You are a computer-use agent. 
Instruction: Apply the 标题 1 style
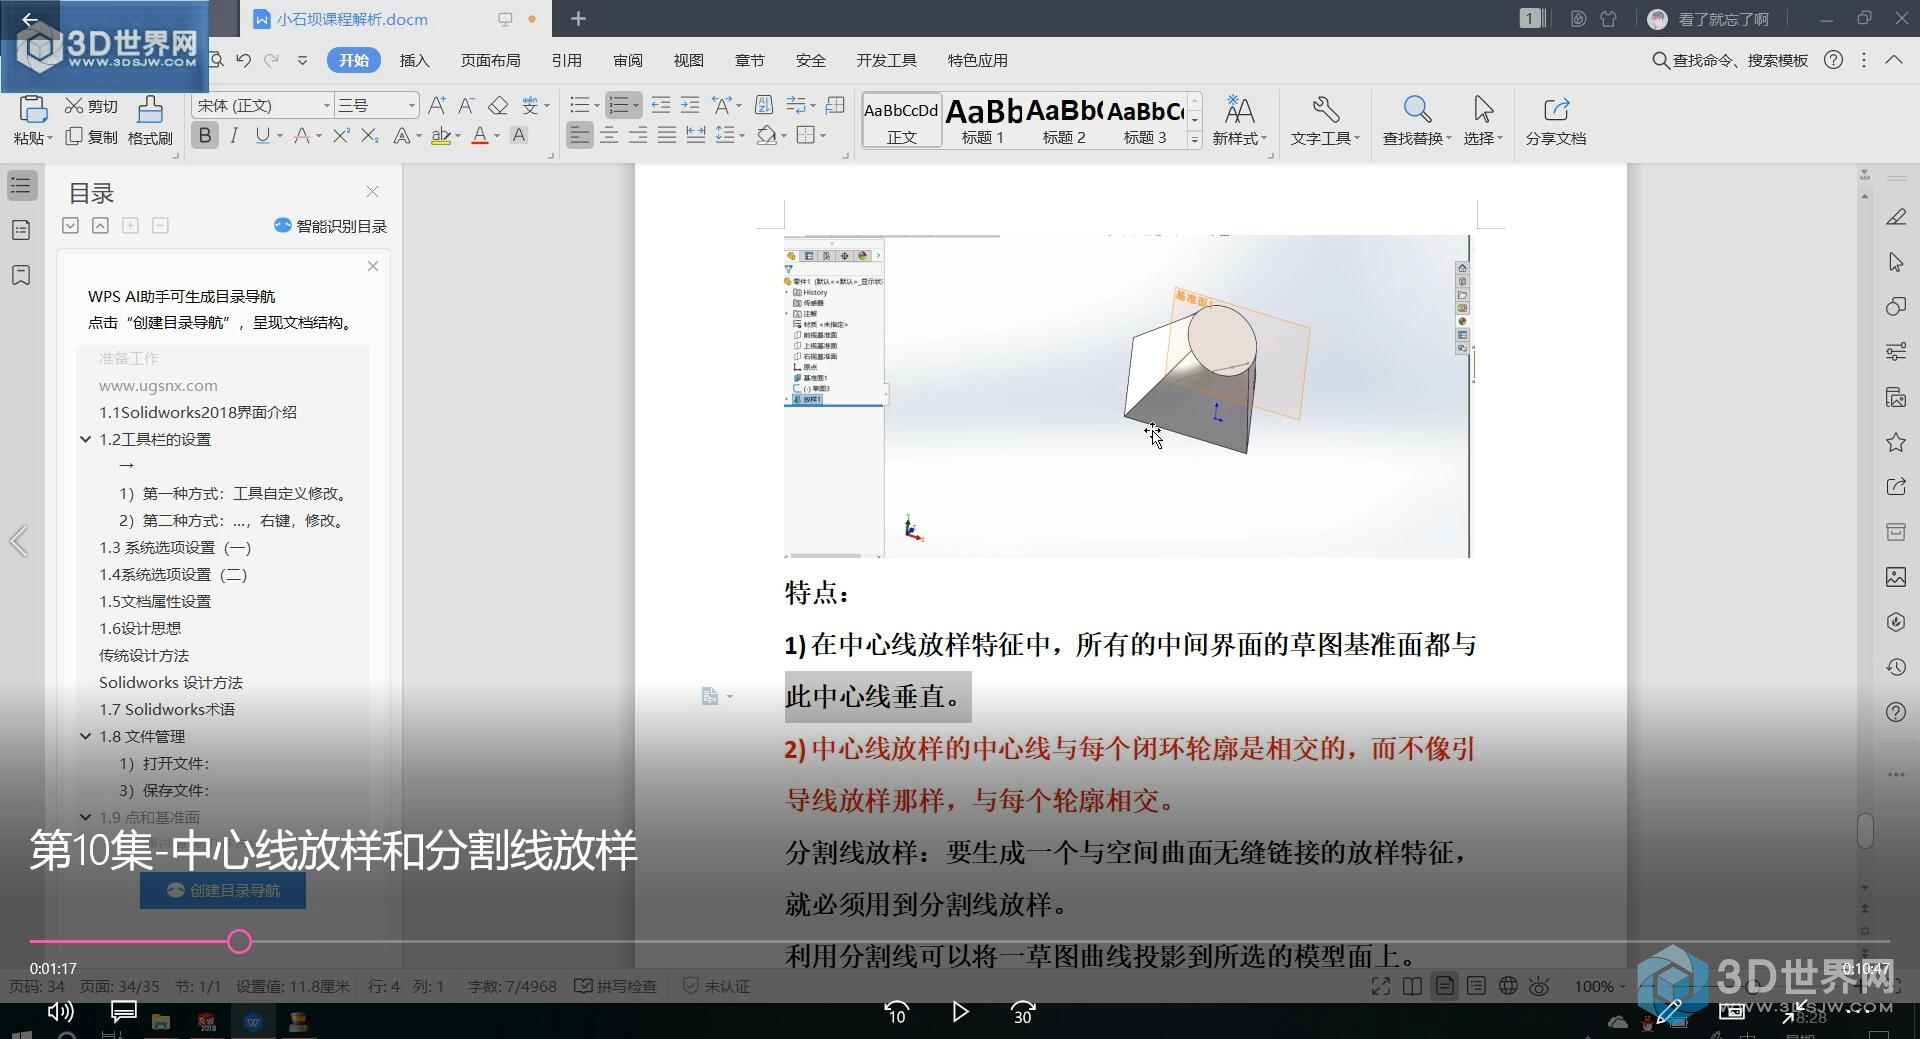click(983, 121)
